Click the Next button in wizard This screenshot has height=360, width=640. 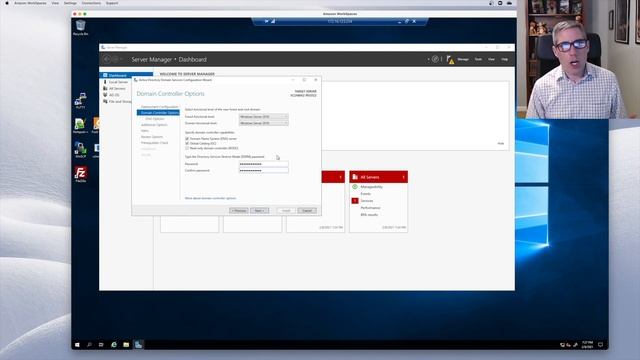tap(259, 211)
